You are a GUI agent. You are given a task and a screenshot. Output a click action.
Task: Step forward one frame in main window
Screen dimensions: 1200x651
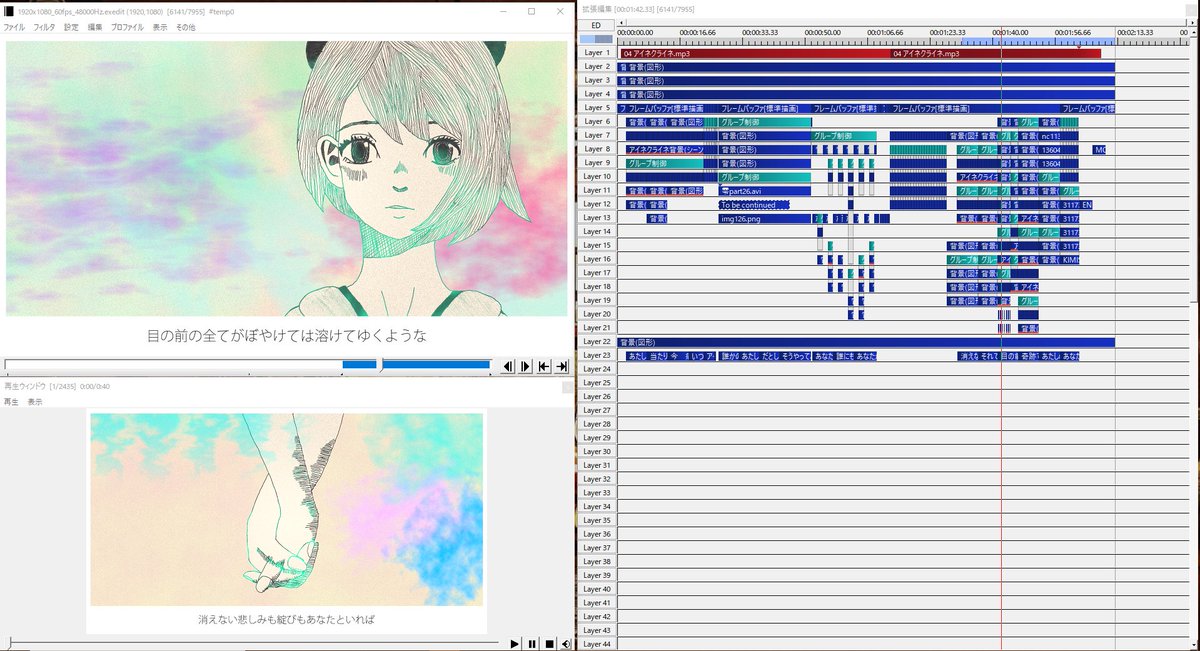(x=526, y=366)
